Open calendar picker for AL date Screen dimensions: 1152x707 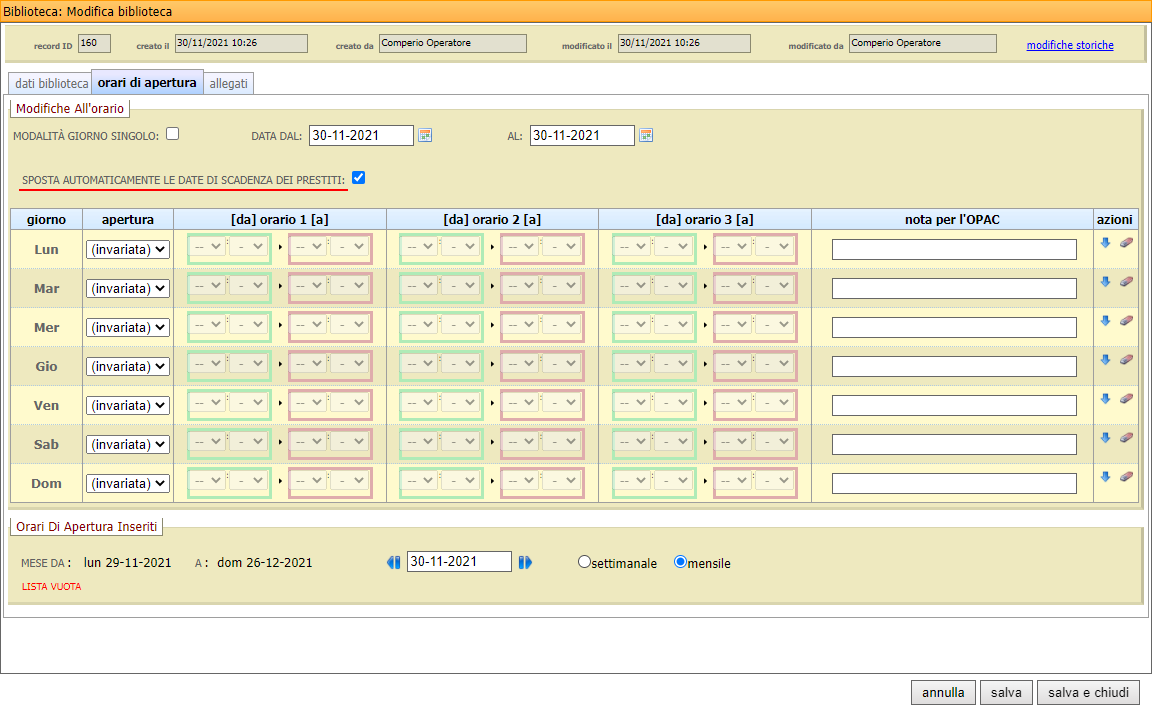[x=646, y=135]
